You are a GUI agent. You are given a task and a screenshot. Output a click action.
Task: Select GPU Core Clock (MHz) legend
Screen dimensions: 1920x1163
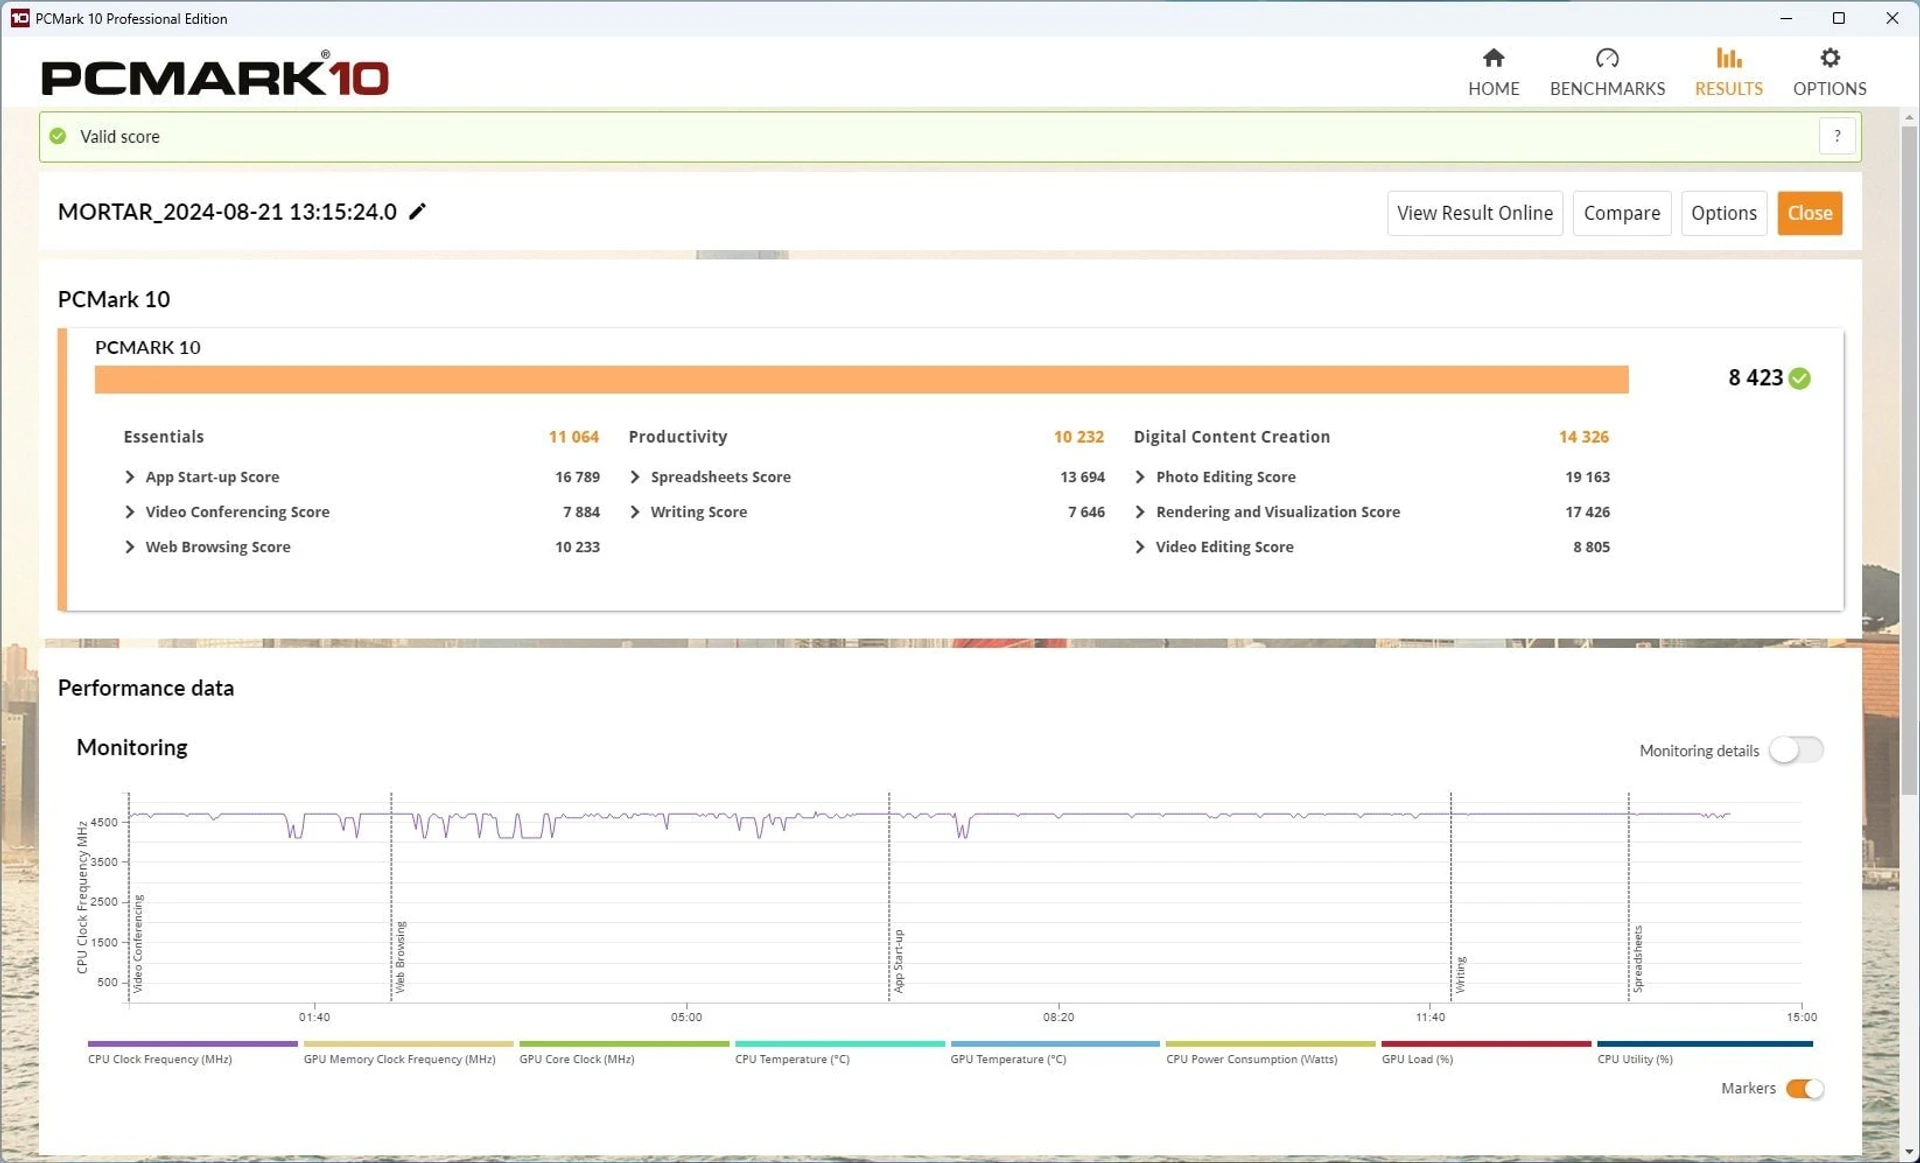(624, 1052)
